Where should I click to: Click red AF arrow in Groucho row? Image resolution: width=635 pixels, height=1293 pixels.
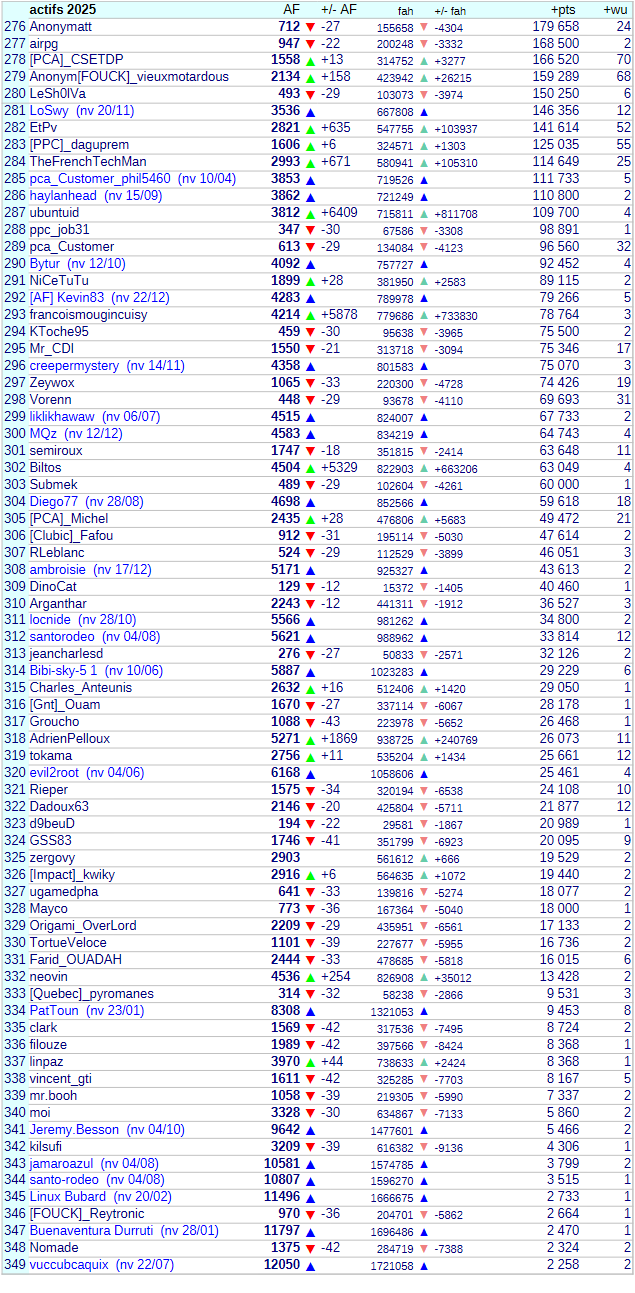pyautogui.click(x=310, y=722)
